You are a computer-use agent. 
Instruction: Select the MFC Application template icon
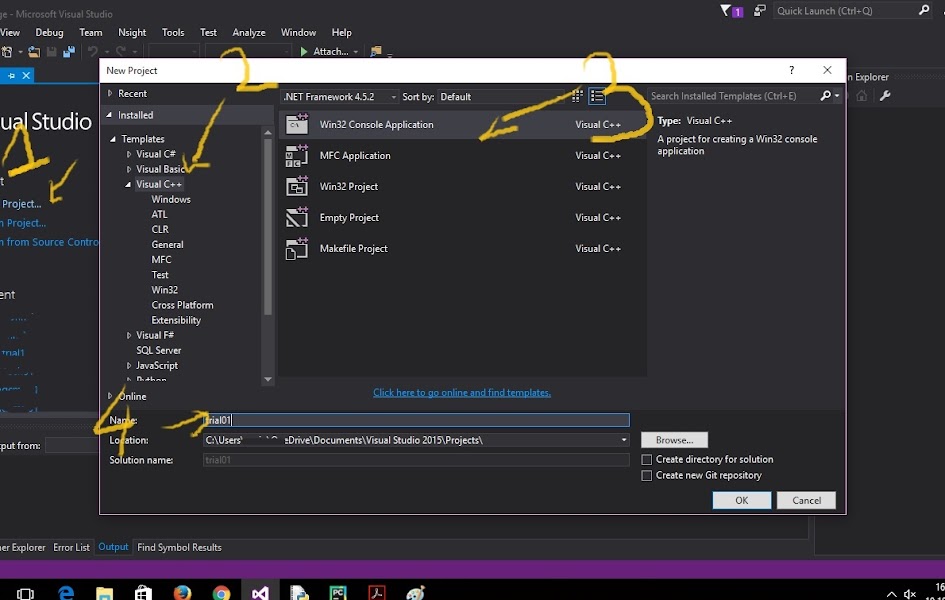(297, 155)
